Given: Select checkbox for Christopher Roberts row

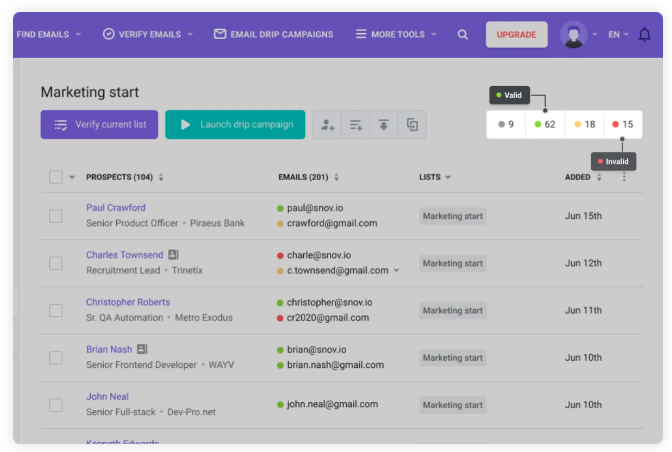Looking at the screenshot, I should point(56,310).
